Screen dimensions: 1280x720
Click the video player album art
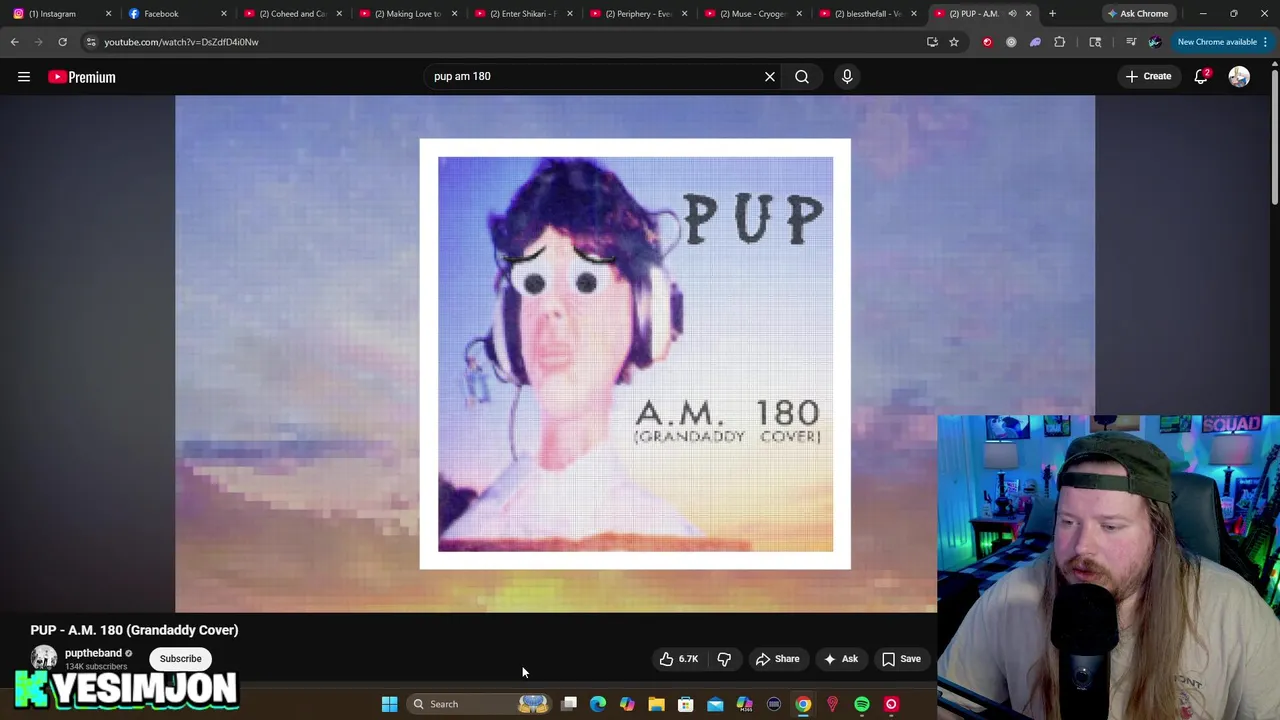click(x=635, y=354)
